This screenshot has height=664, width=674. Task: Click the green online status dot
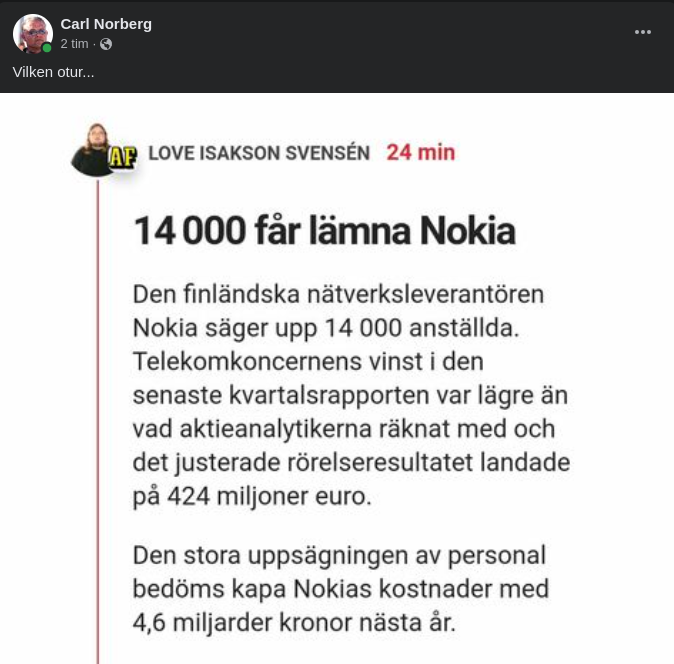pos(47,48)
